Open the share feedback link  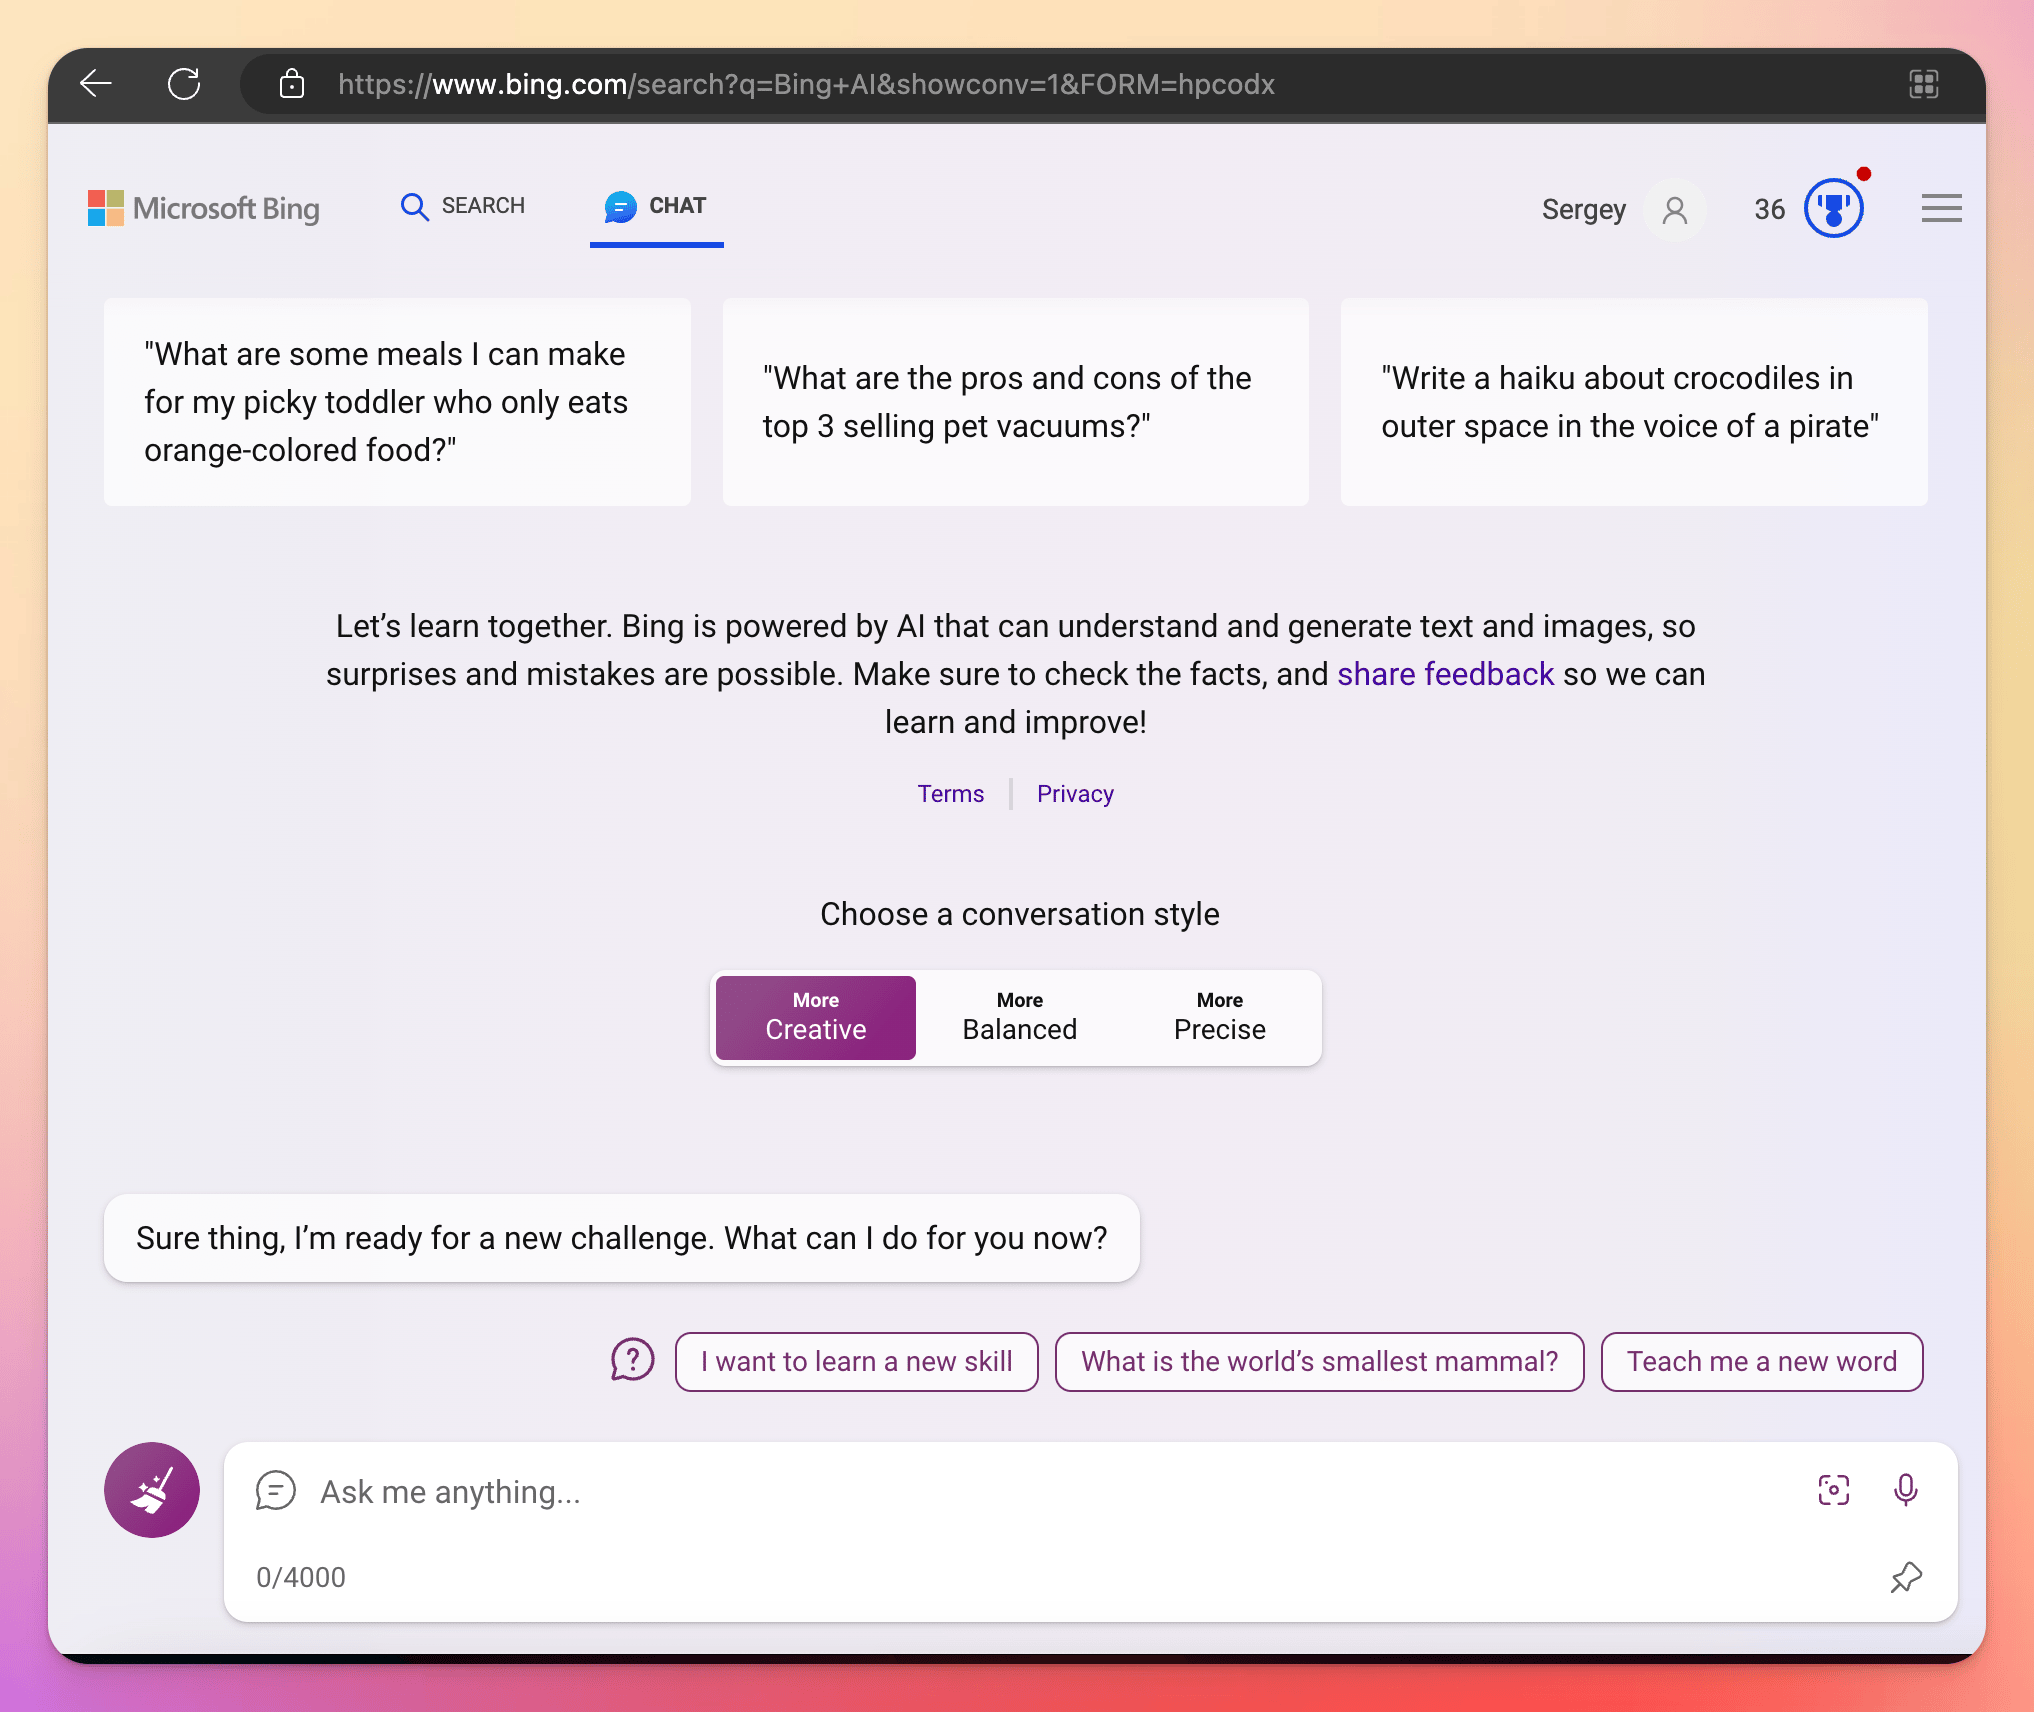pyautogui.click(x=1446, y=674)
